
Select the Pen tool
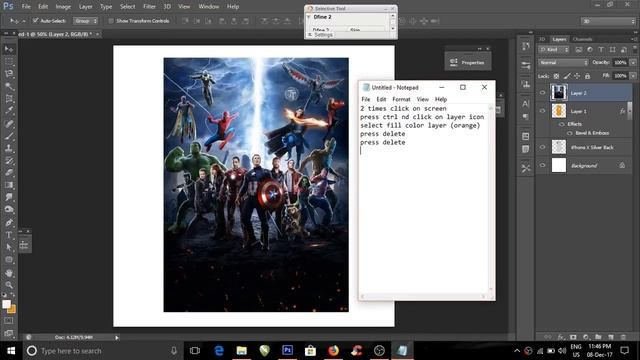tap(9, 222)
